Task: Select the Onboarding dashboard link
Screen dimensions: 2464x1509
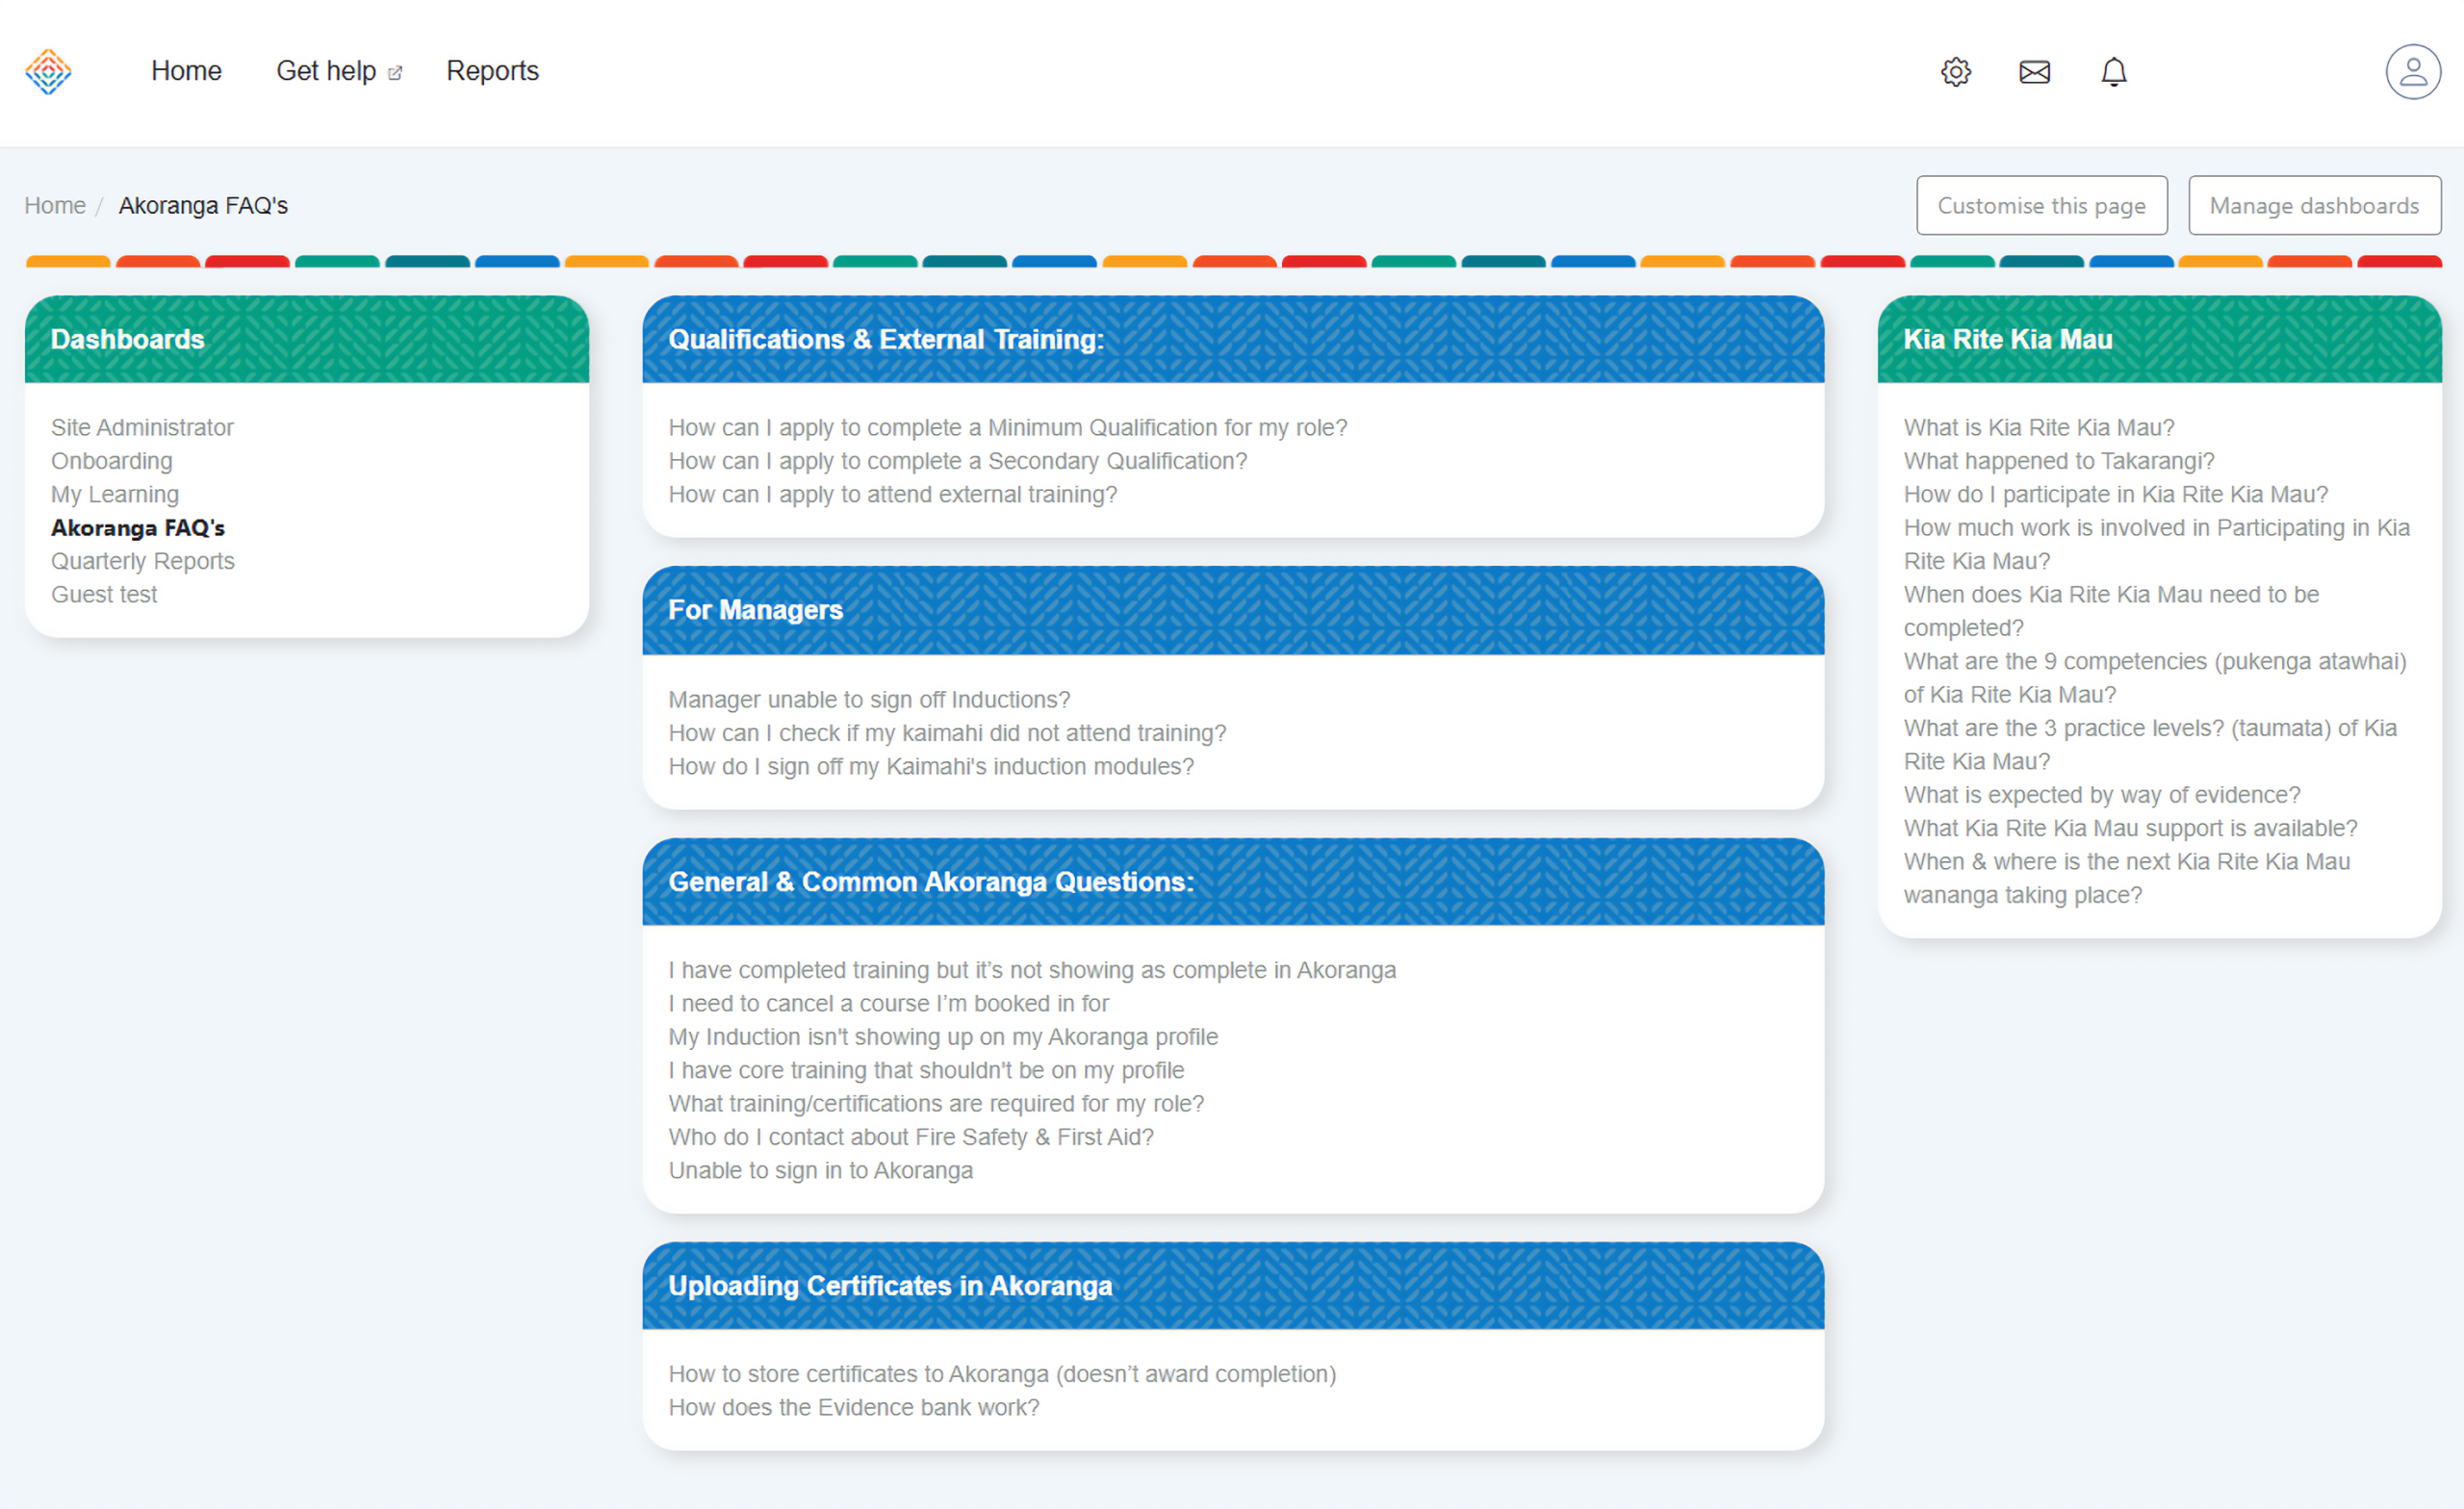Action: pyautogui.click(x=112, y=461)
